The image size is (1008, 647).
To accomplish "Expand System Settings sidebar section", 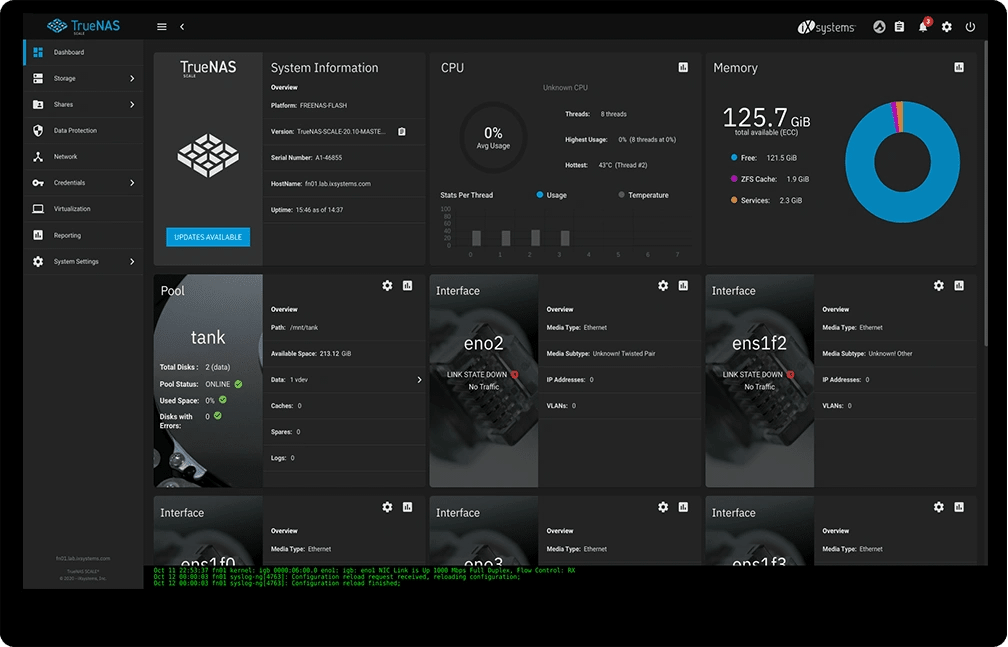I will click(x=132, y=262).
